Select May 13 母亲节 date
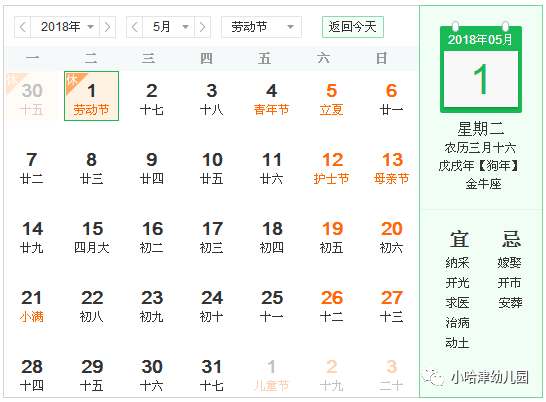The image size is (546, 402). coord(391,168)
